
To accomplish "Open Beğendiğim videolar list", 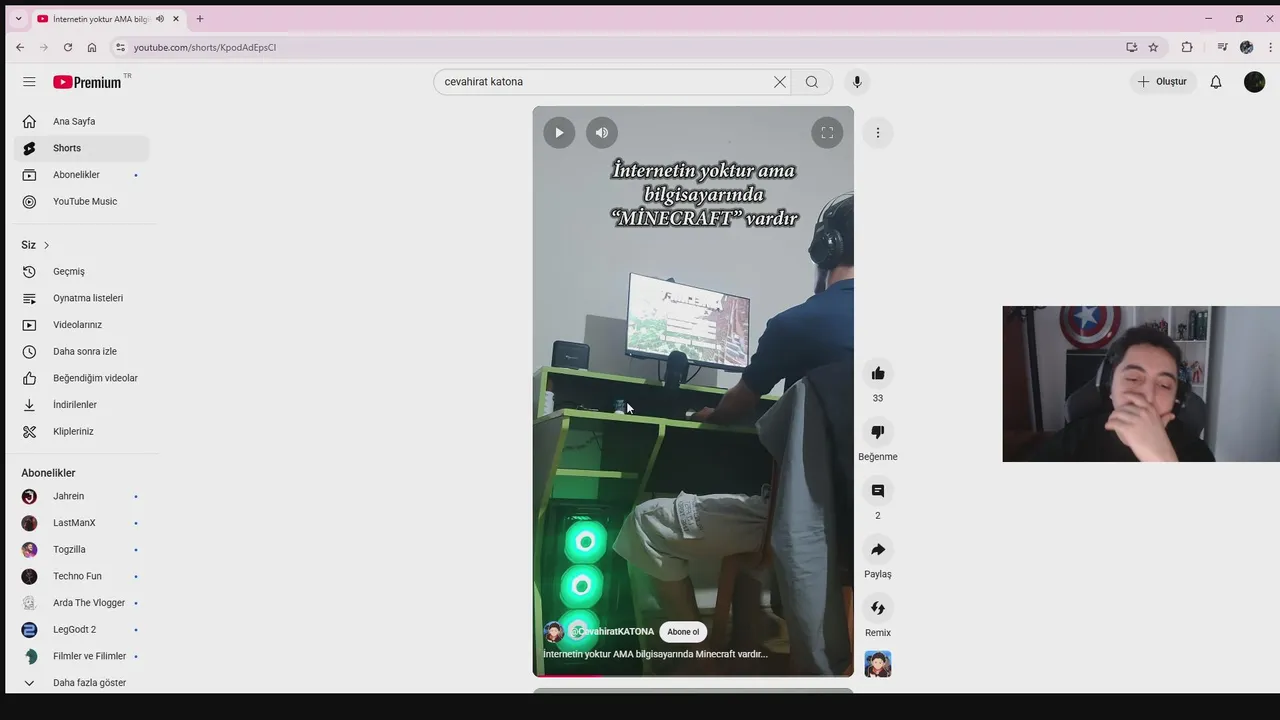I will (82, 378).
